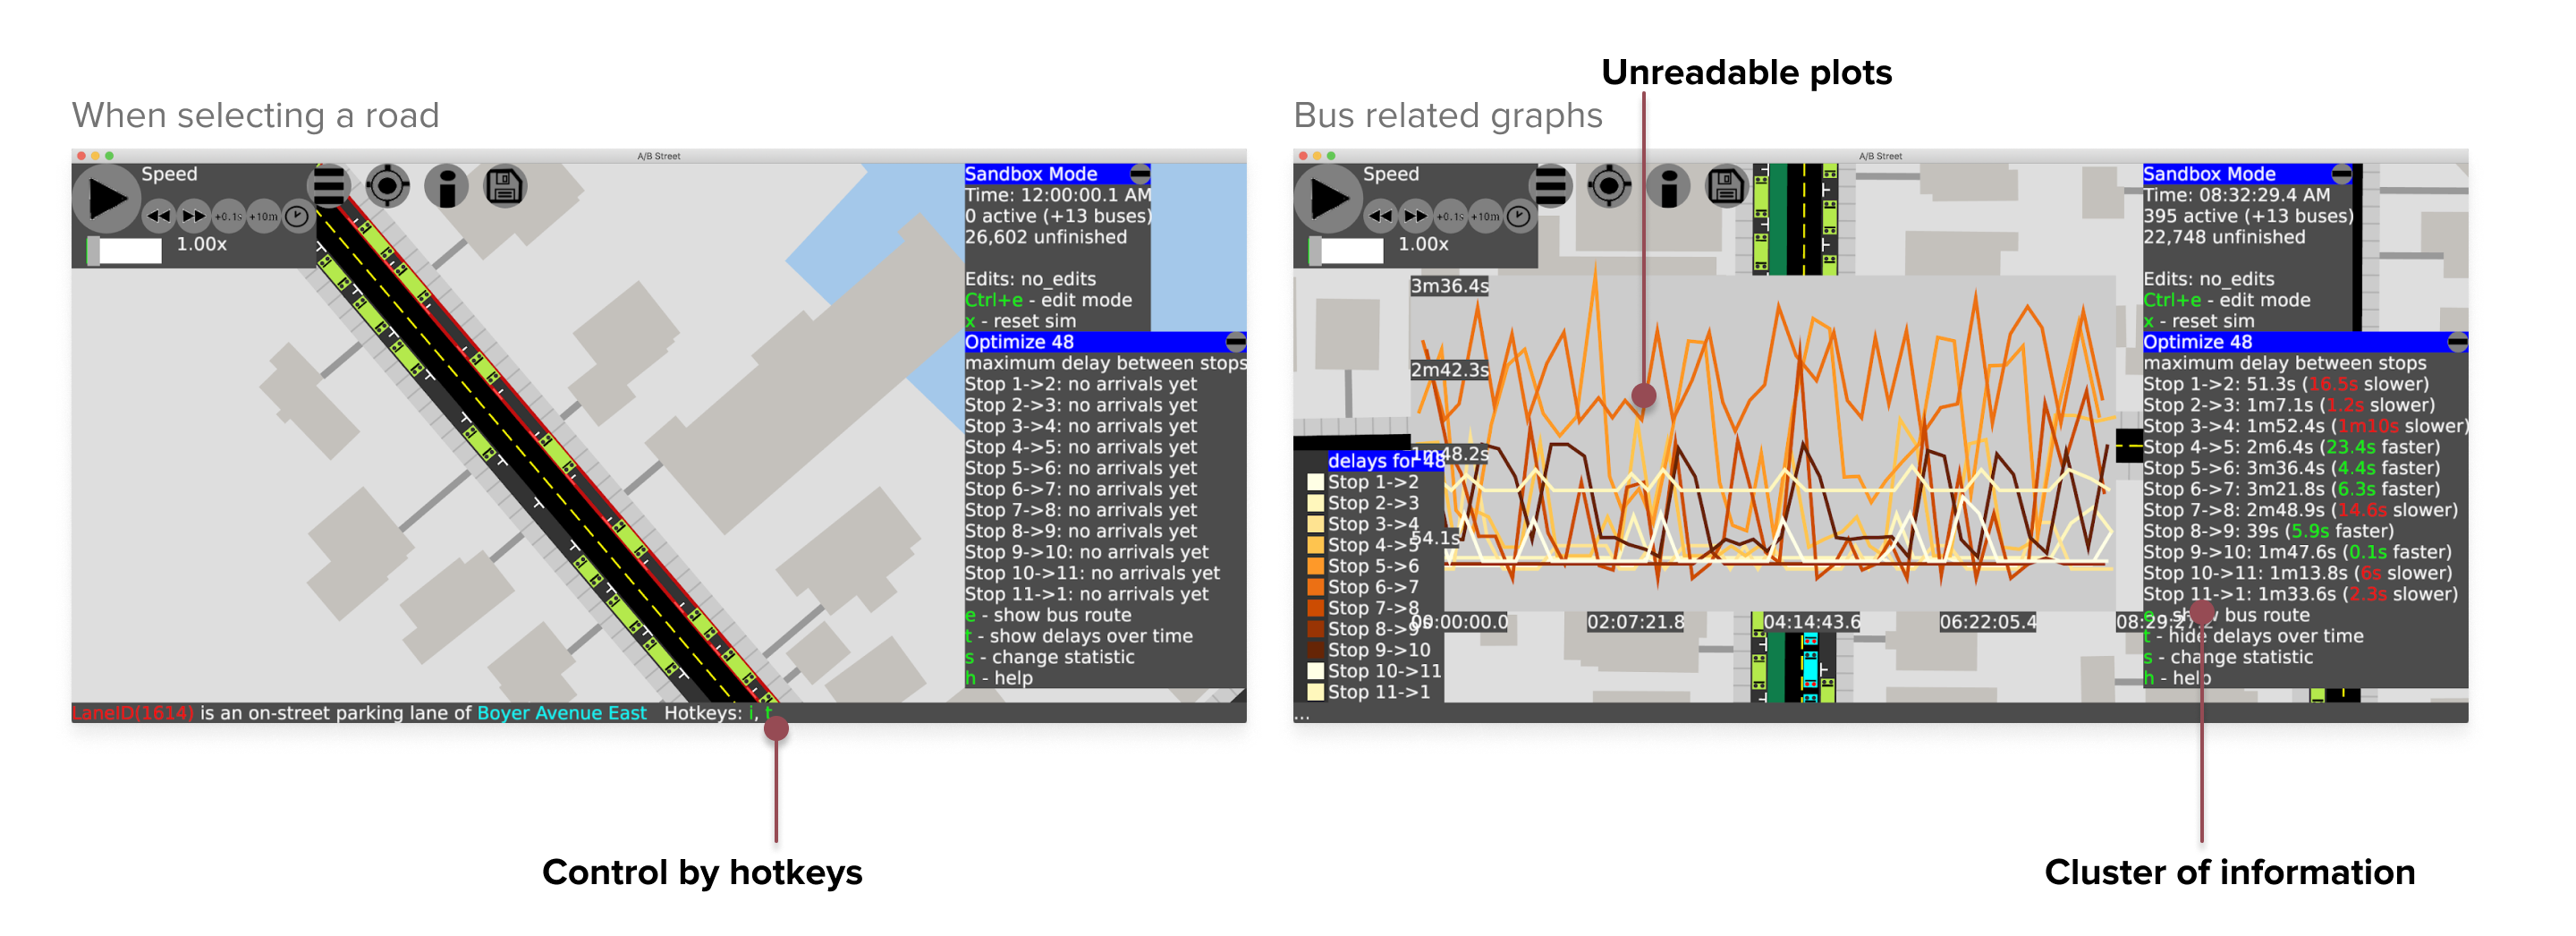Click 'h - help' in the bus-graphs window
The height and width of the screenshot is (936, 2576).
click(x=2177, y=678)
